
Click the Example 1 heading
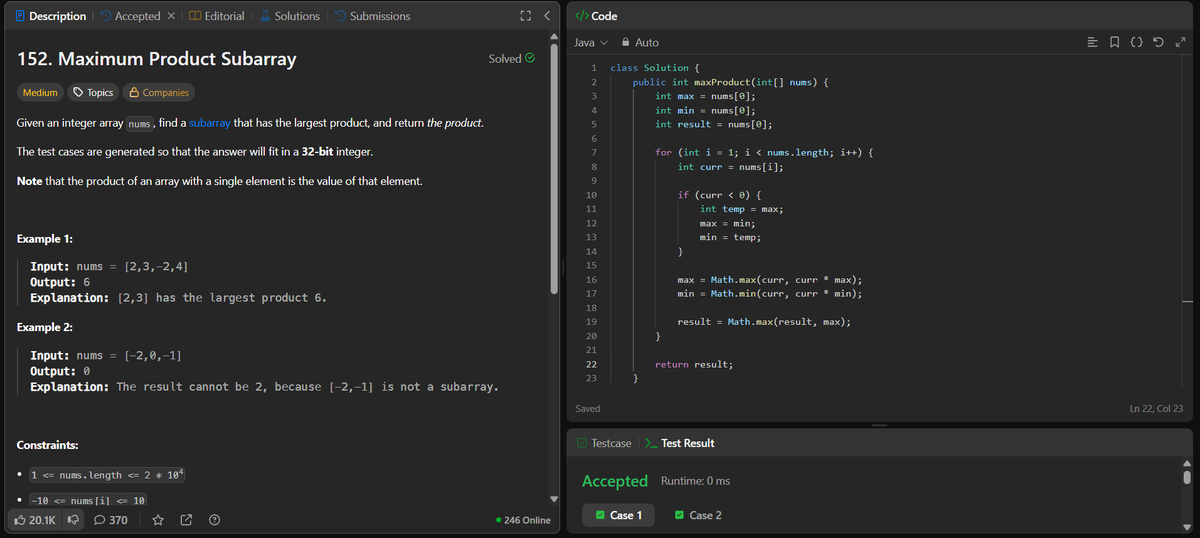45,239
